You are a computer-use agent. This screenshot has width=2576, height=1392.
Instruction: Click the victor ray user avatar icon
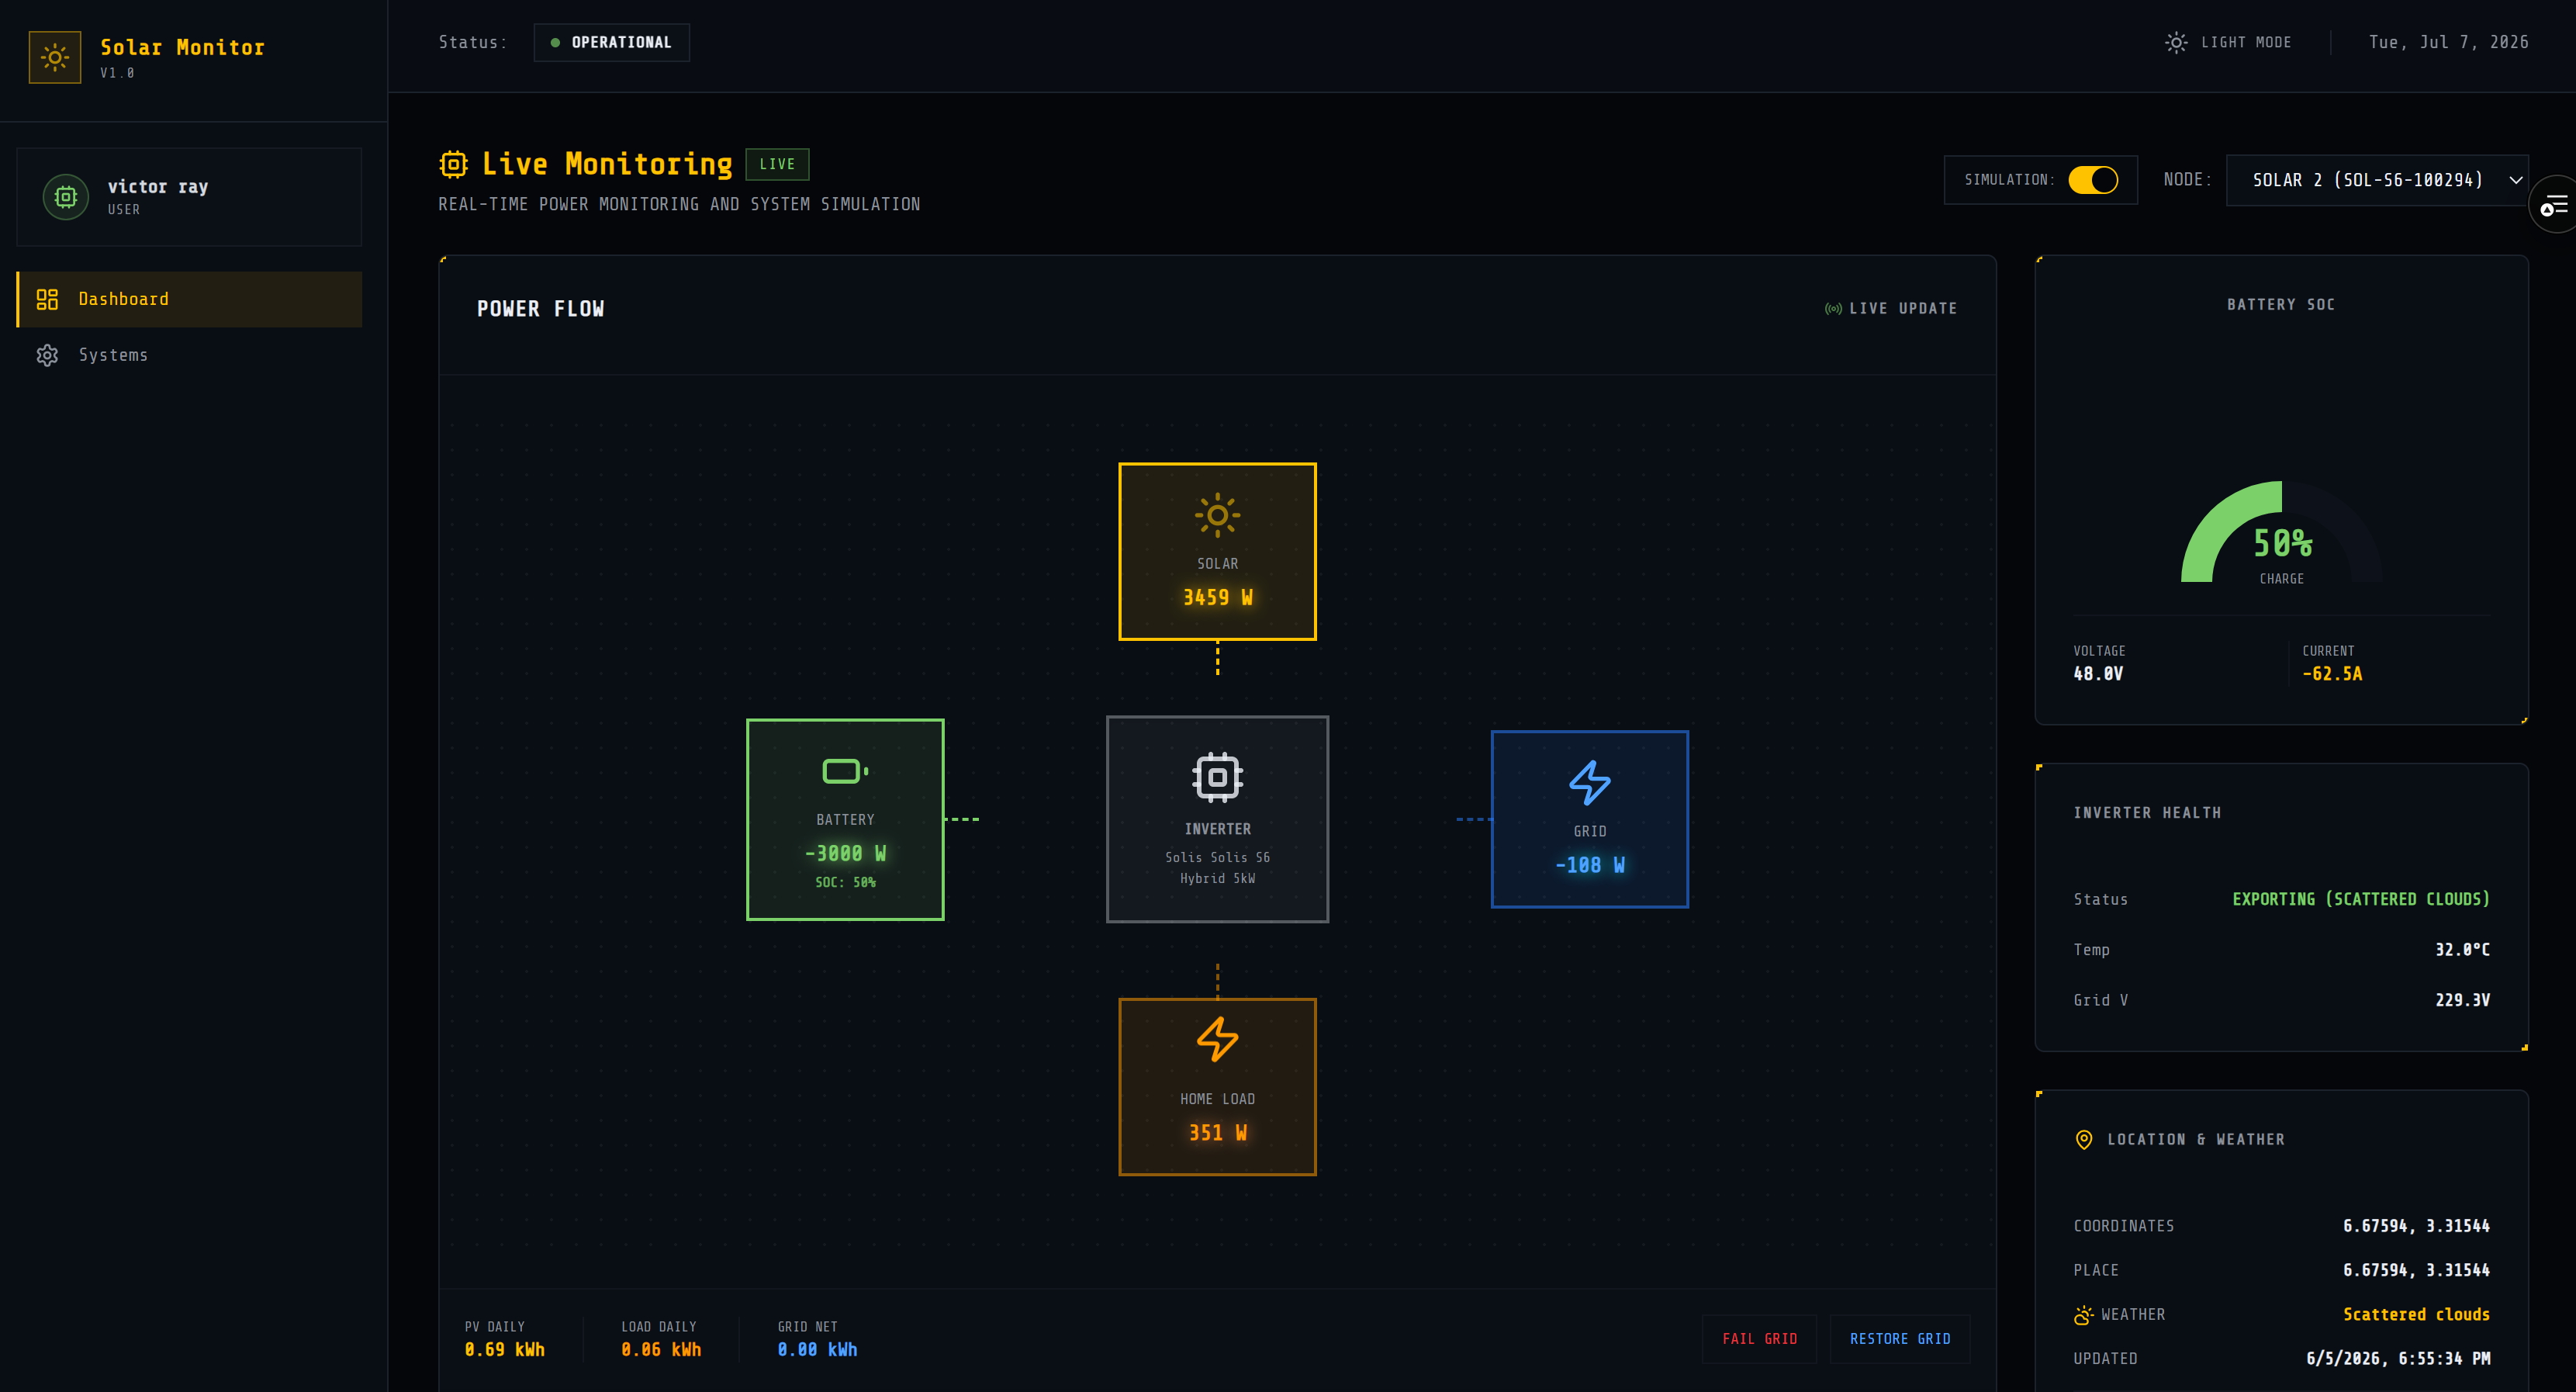coord(66,197)
